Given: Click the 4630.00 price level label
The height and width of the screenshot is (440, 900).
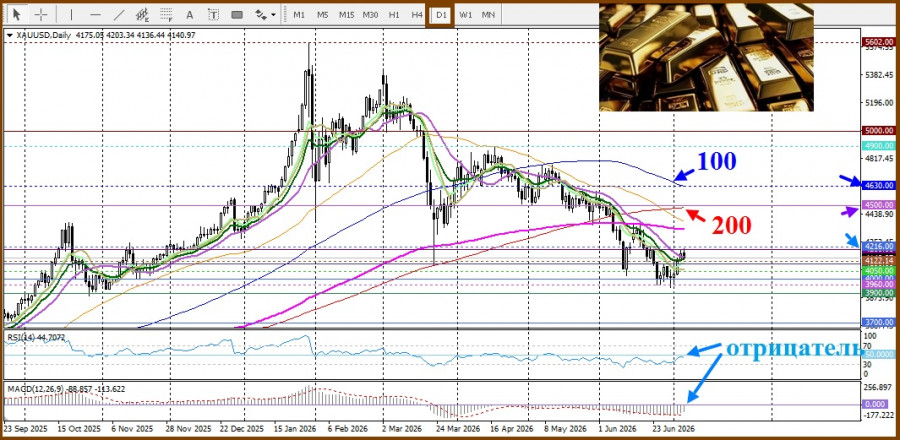Looking at the screenshot, I should point(879,185).
